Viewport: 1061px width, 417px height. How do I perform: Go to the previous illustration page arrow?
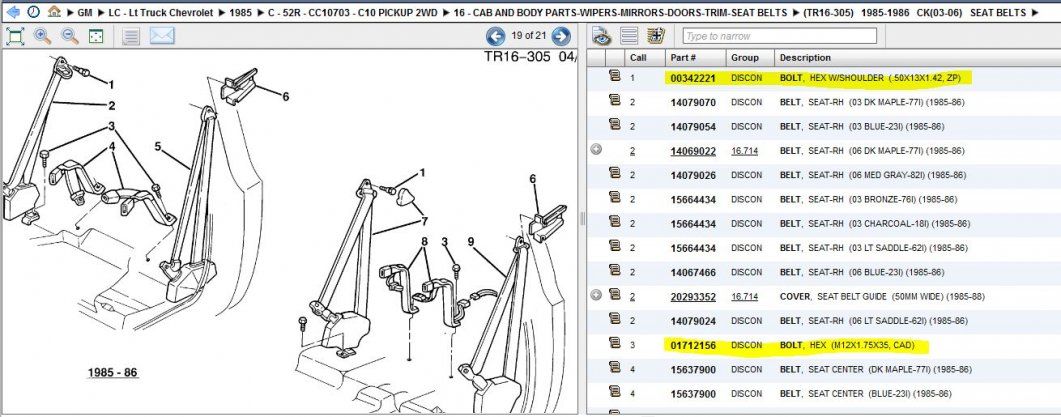tap(495, 36)
